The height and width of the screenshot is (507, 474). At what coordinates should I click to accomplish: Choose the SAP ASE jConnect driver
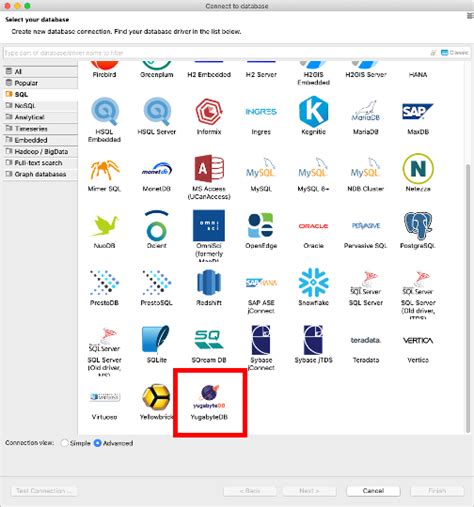pyautogui.click(x=261, y=295)
